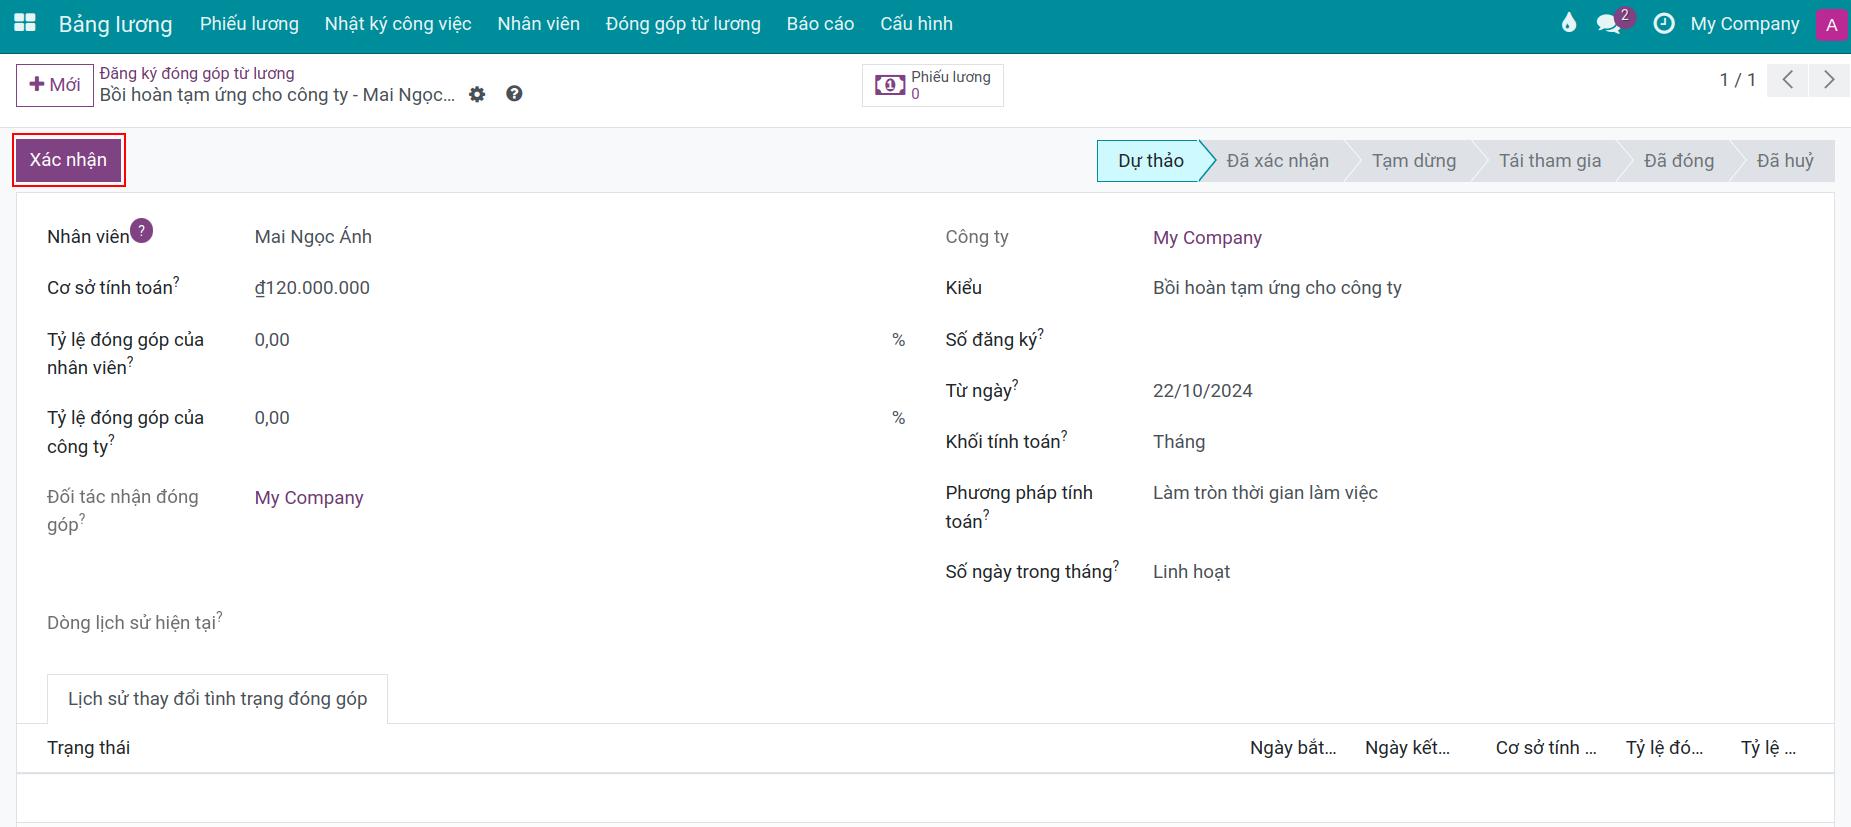Open the Báo cáo menu

point(820,24)
